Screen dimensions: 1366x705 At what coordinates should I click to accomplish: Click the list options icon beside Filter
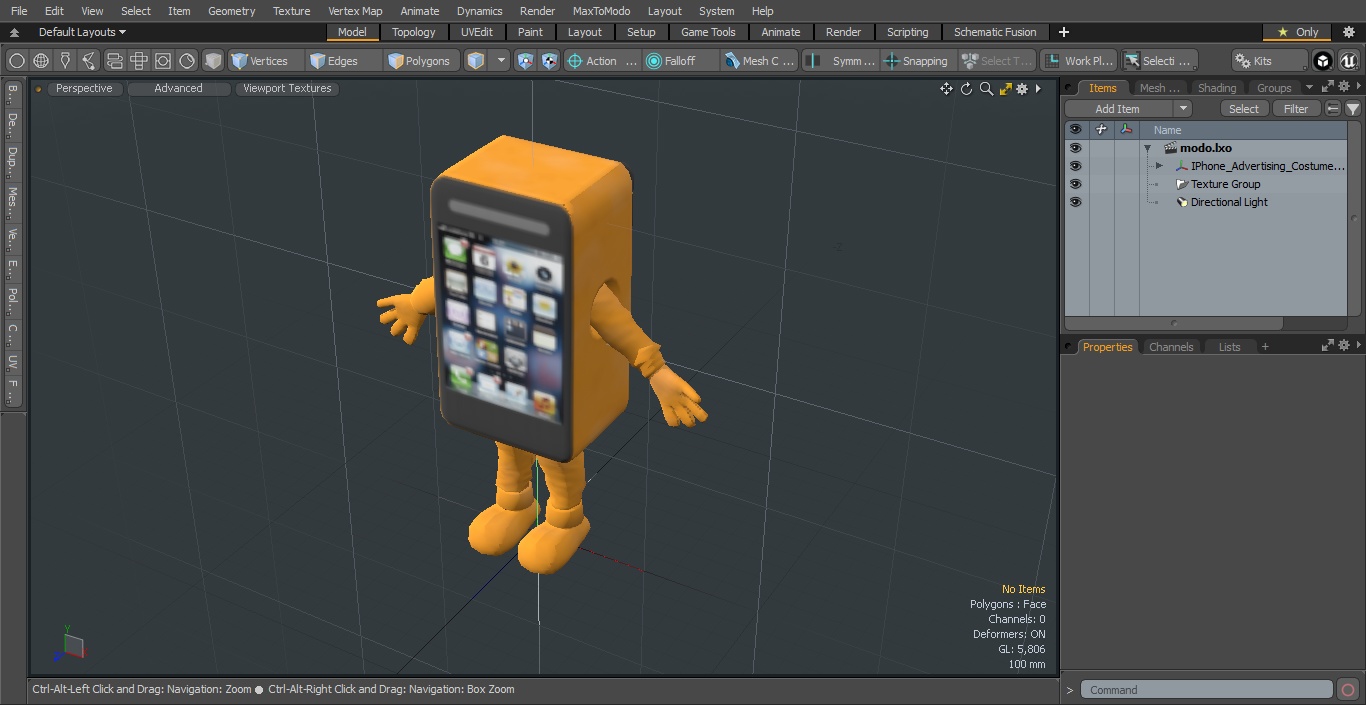click(x=1333, y=109)
